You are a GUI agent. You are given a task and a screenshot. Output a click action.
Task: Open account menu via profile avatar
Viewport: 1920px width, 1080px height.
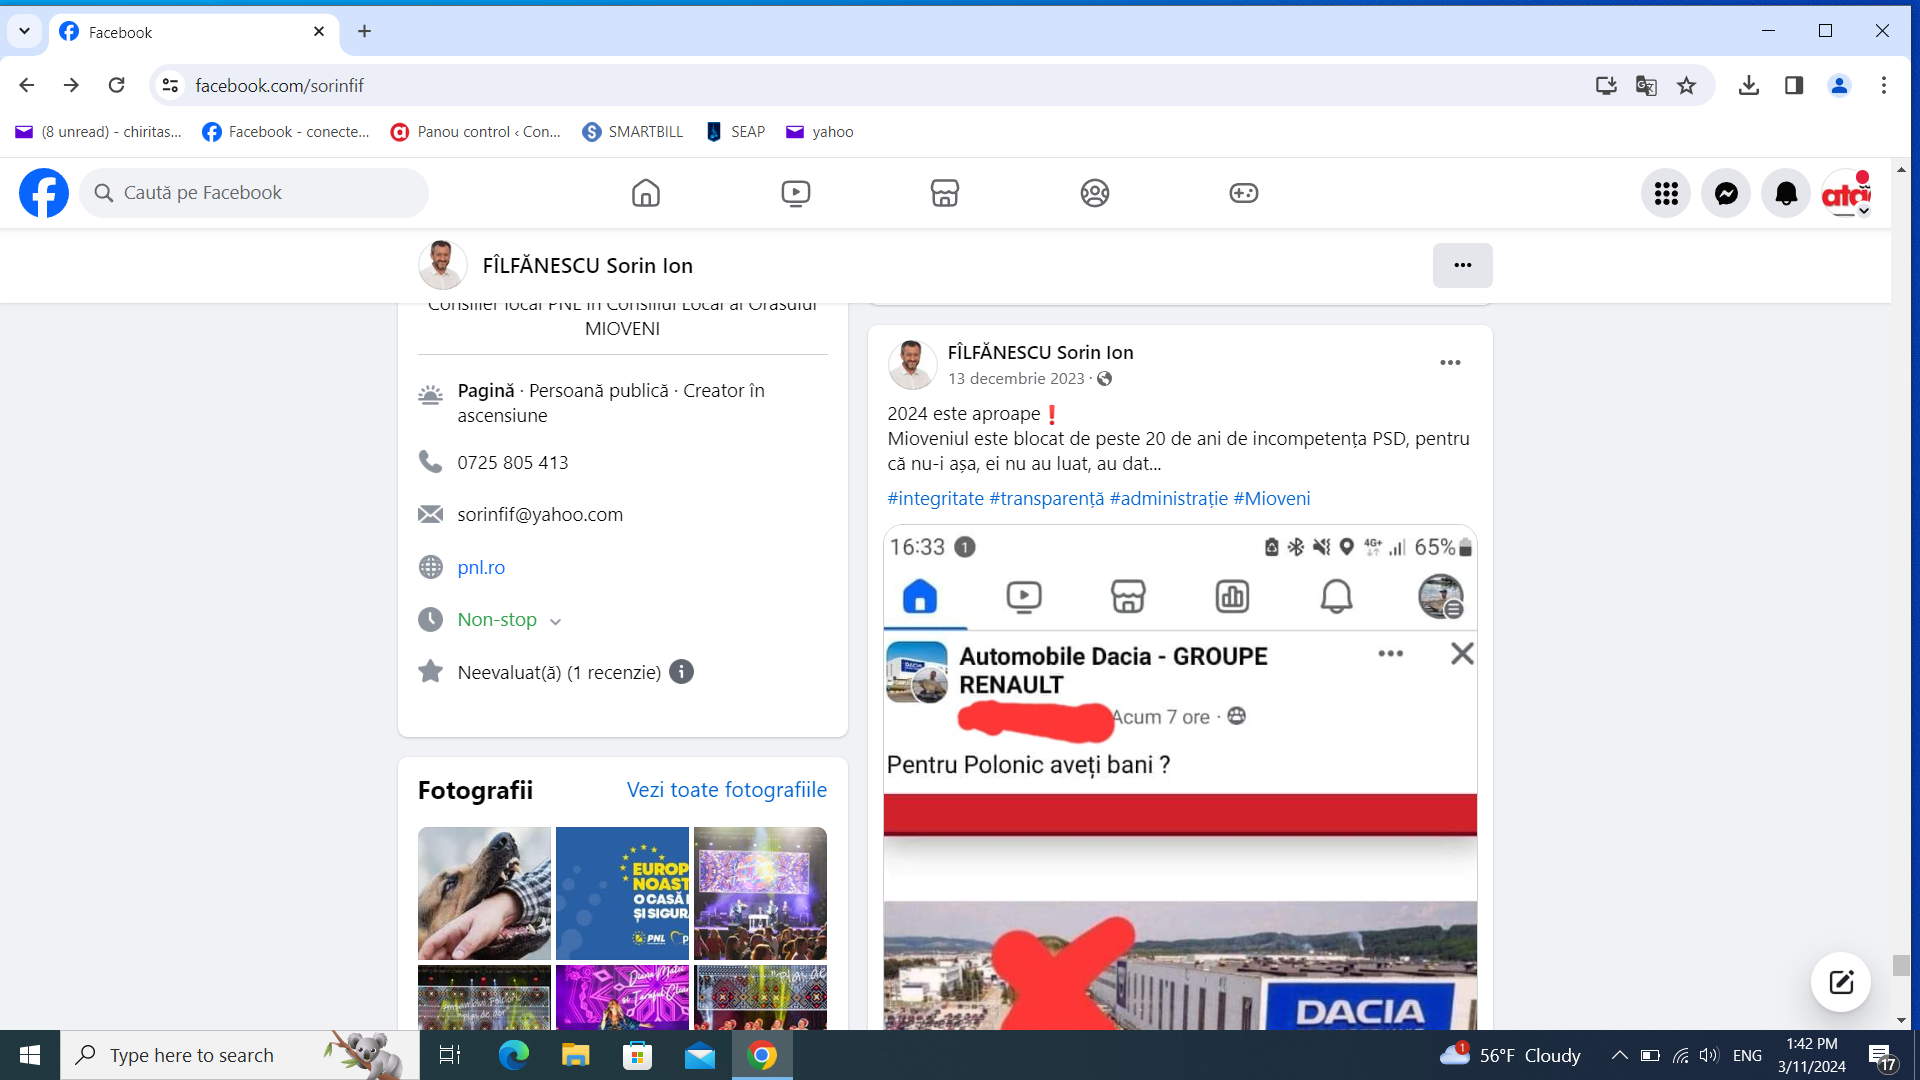click(1846, 194)
